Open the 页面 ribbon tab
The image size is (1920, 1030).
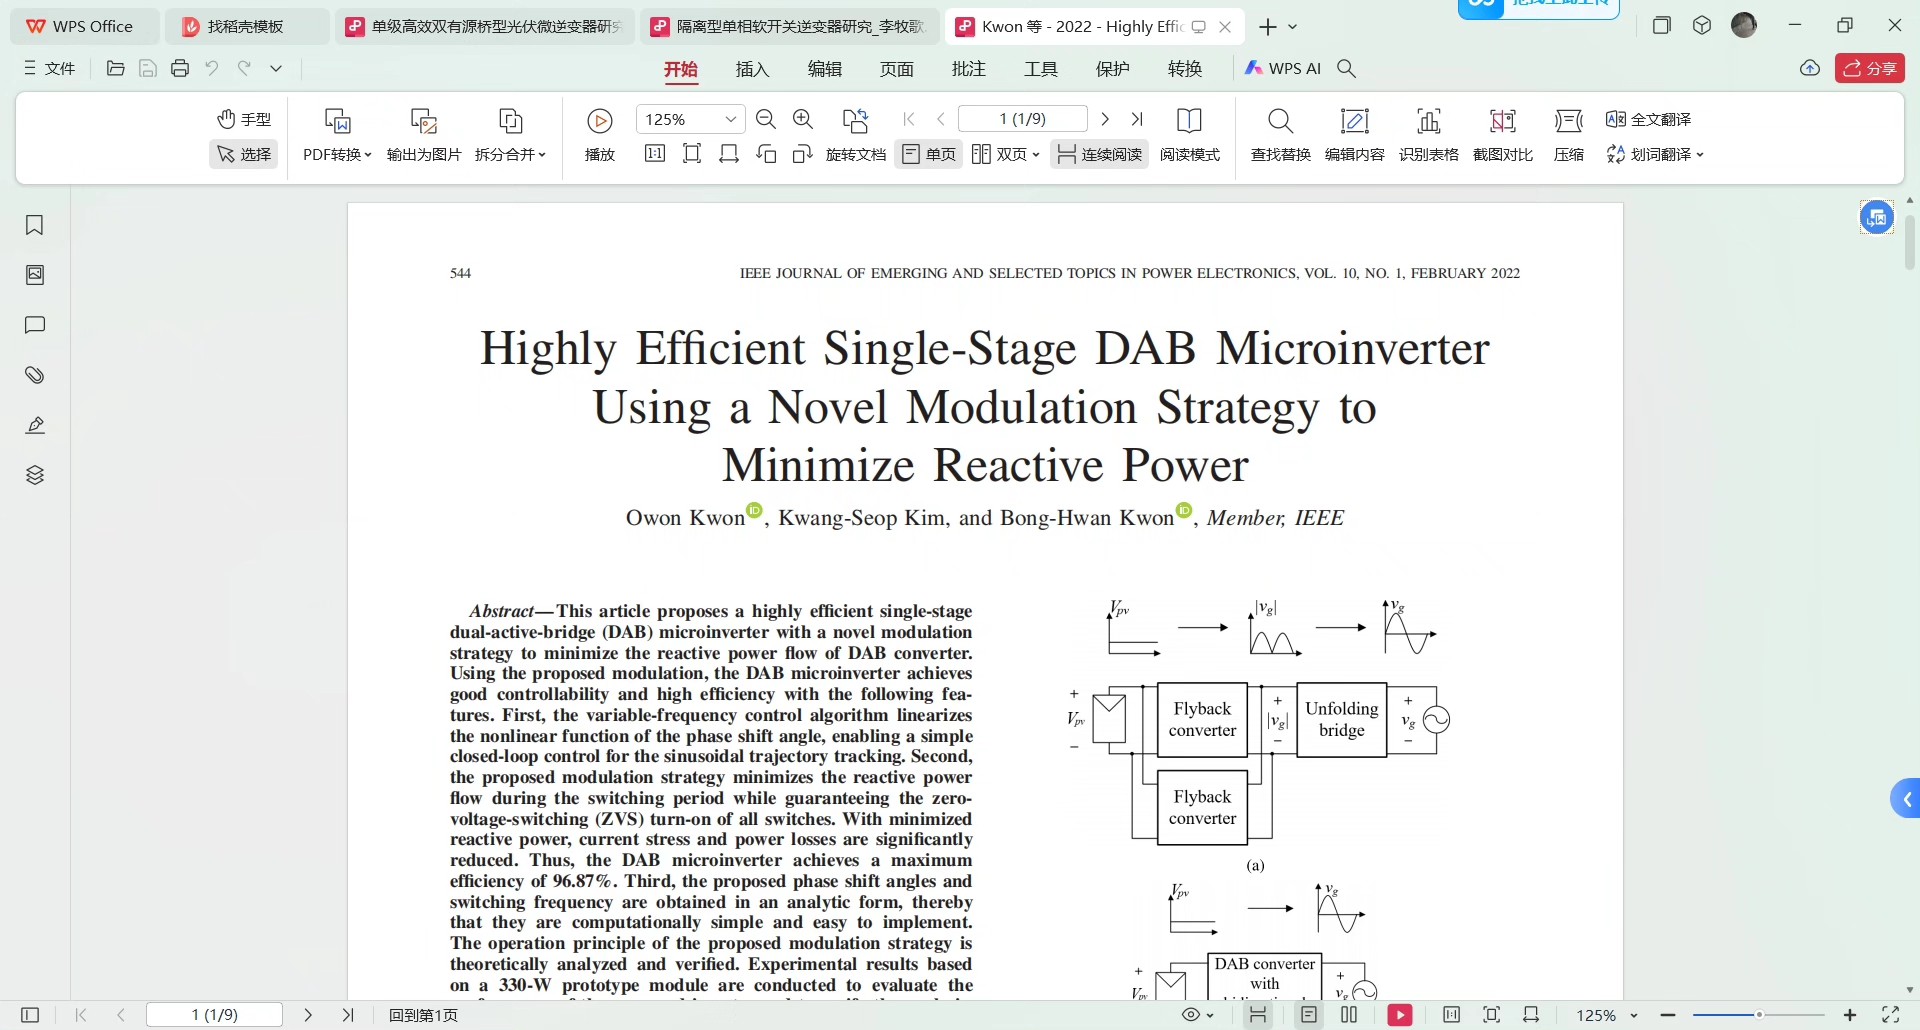coord(897,69)
